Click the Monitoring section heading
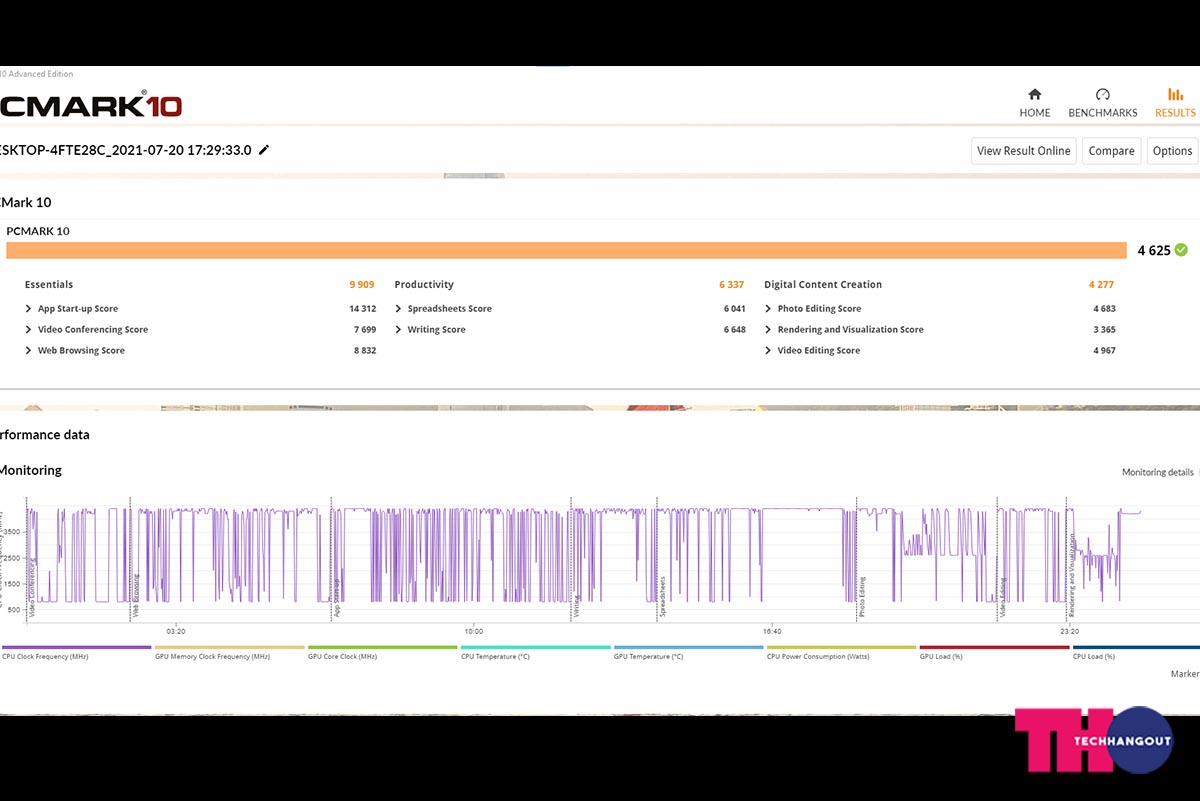1200x801 pixels. [30, 470]
